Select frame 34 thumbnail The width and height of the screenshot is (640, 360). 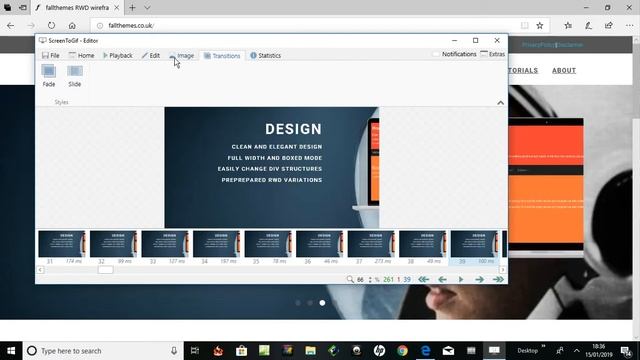point(216,247)
